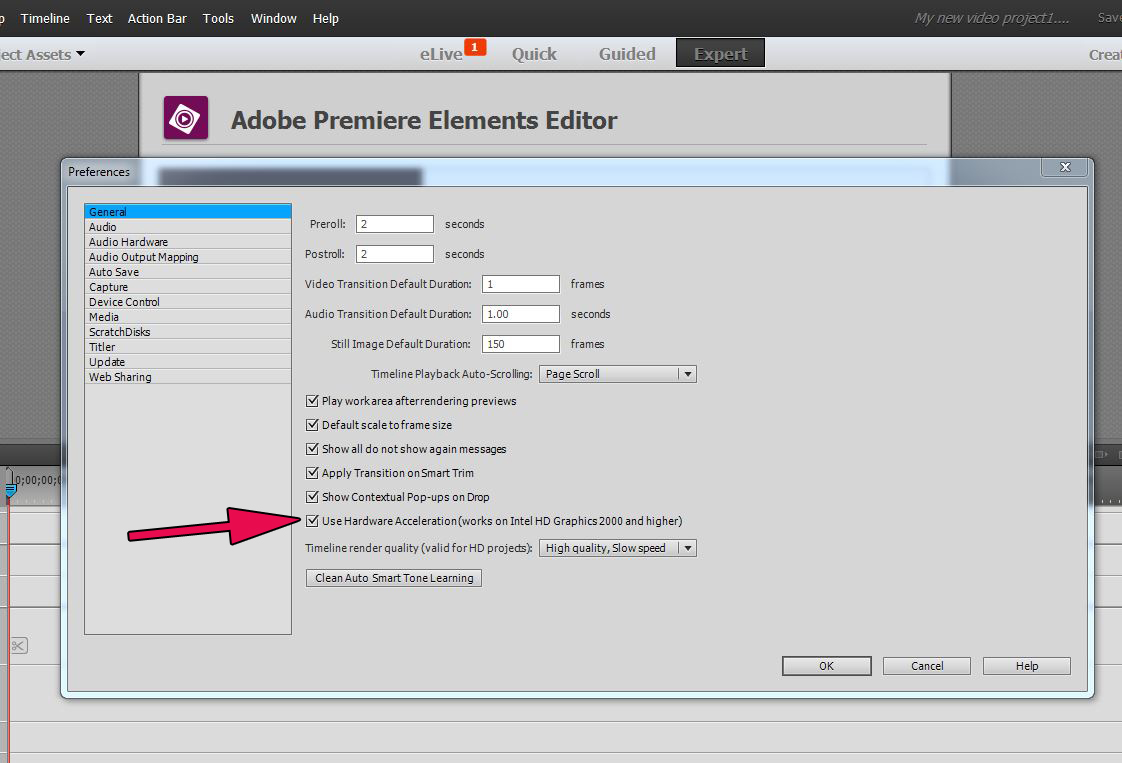Click the Postroll seconds input field

coord(395,254)
